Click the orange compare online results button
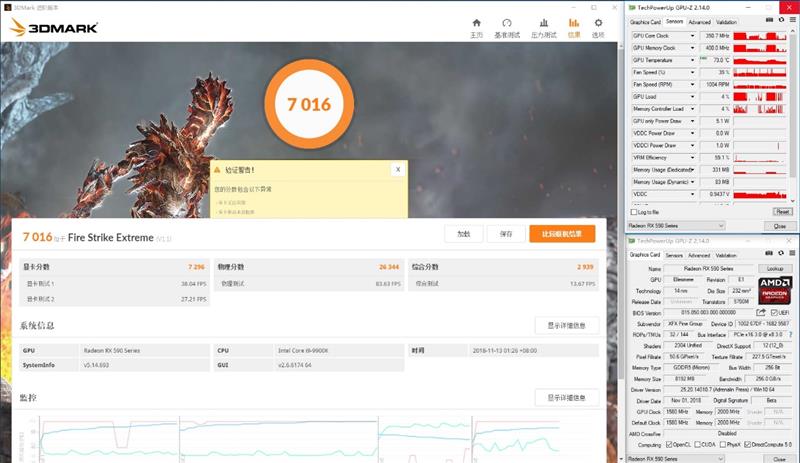Screen dimensions: 800x463 pyautogui.click(x=562, y=234)
